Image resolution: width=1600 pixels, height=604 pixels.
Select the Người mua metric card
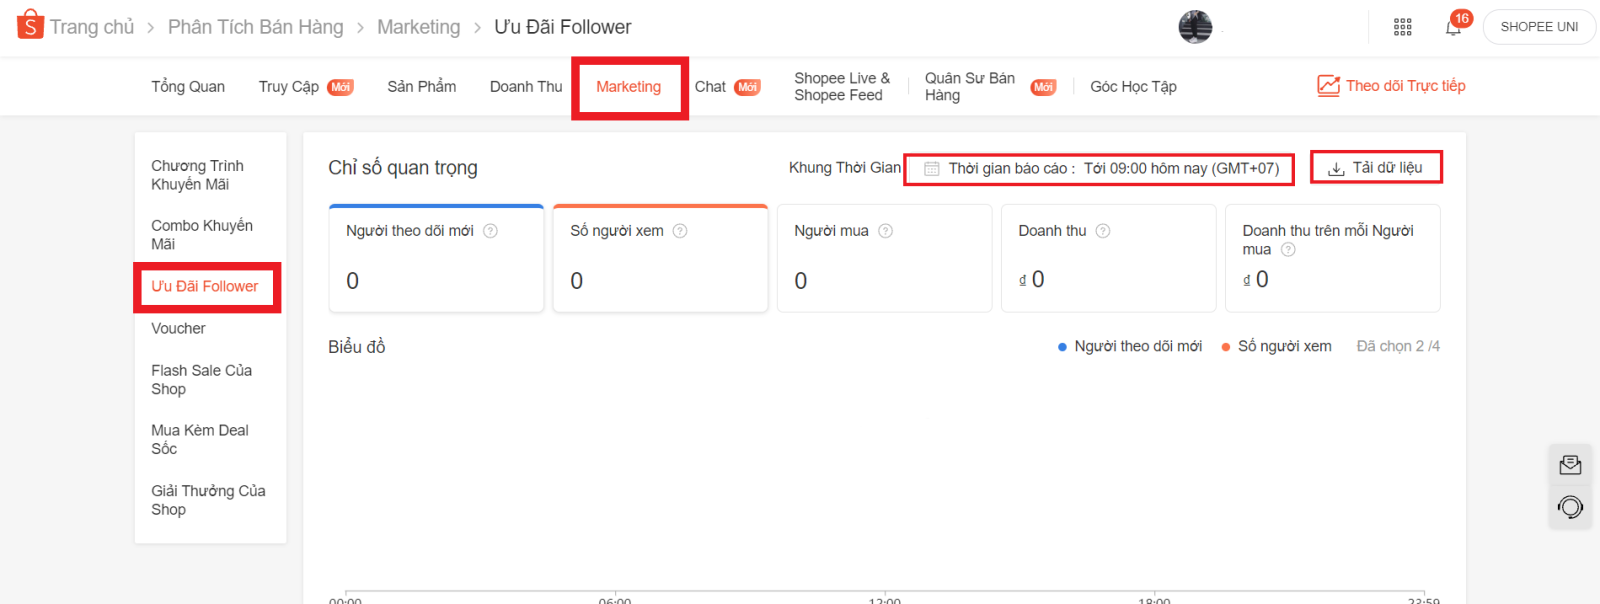pyautogui.click(x=884, y=258)
